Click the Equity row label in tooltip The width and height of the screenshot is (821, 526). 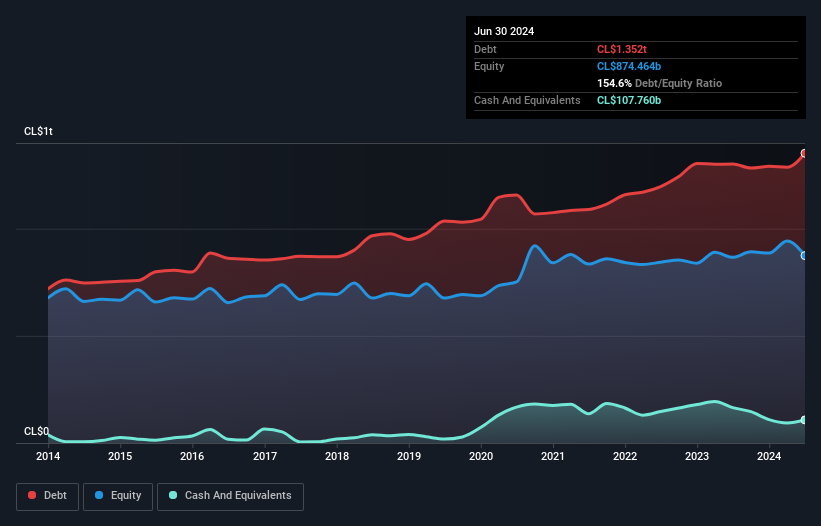pyautogui.click(x=489, y=66)
